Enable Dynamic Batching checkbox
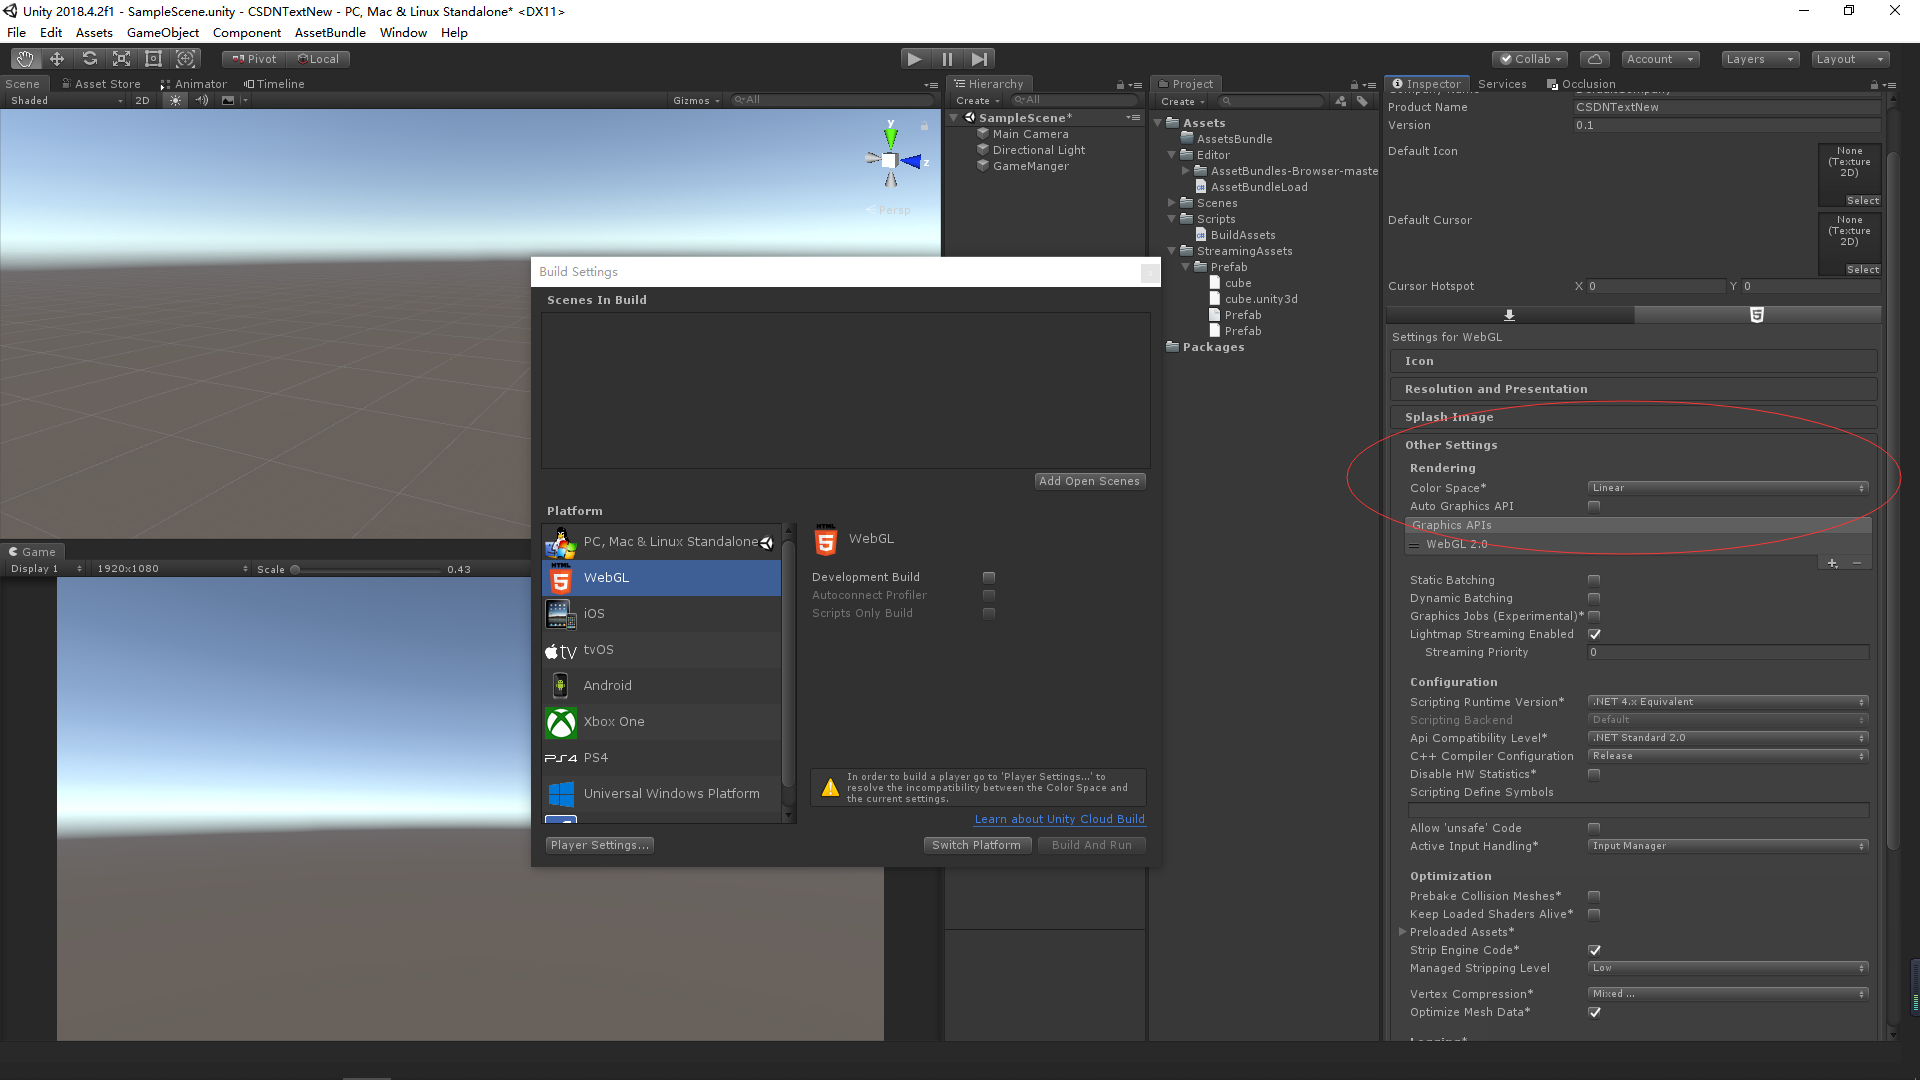The width and height of the screenshot is (1920, 1080). pos(1594,598)
